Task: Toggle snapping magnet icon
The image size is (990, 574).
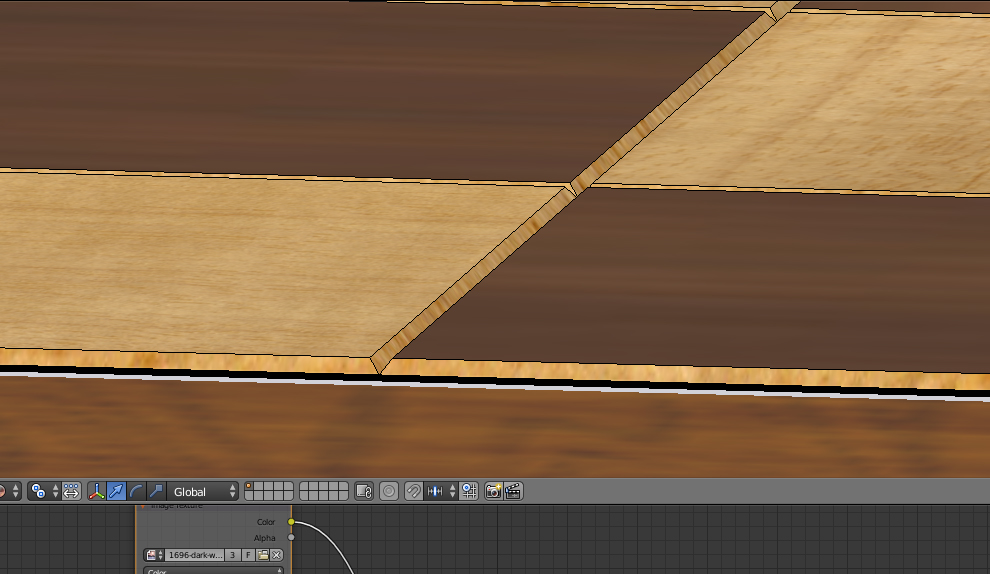Action: click(x=414, y=491)
